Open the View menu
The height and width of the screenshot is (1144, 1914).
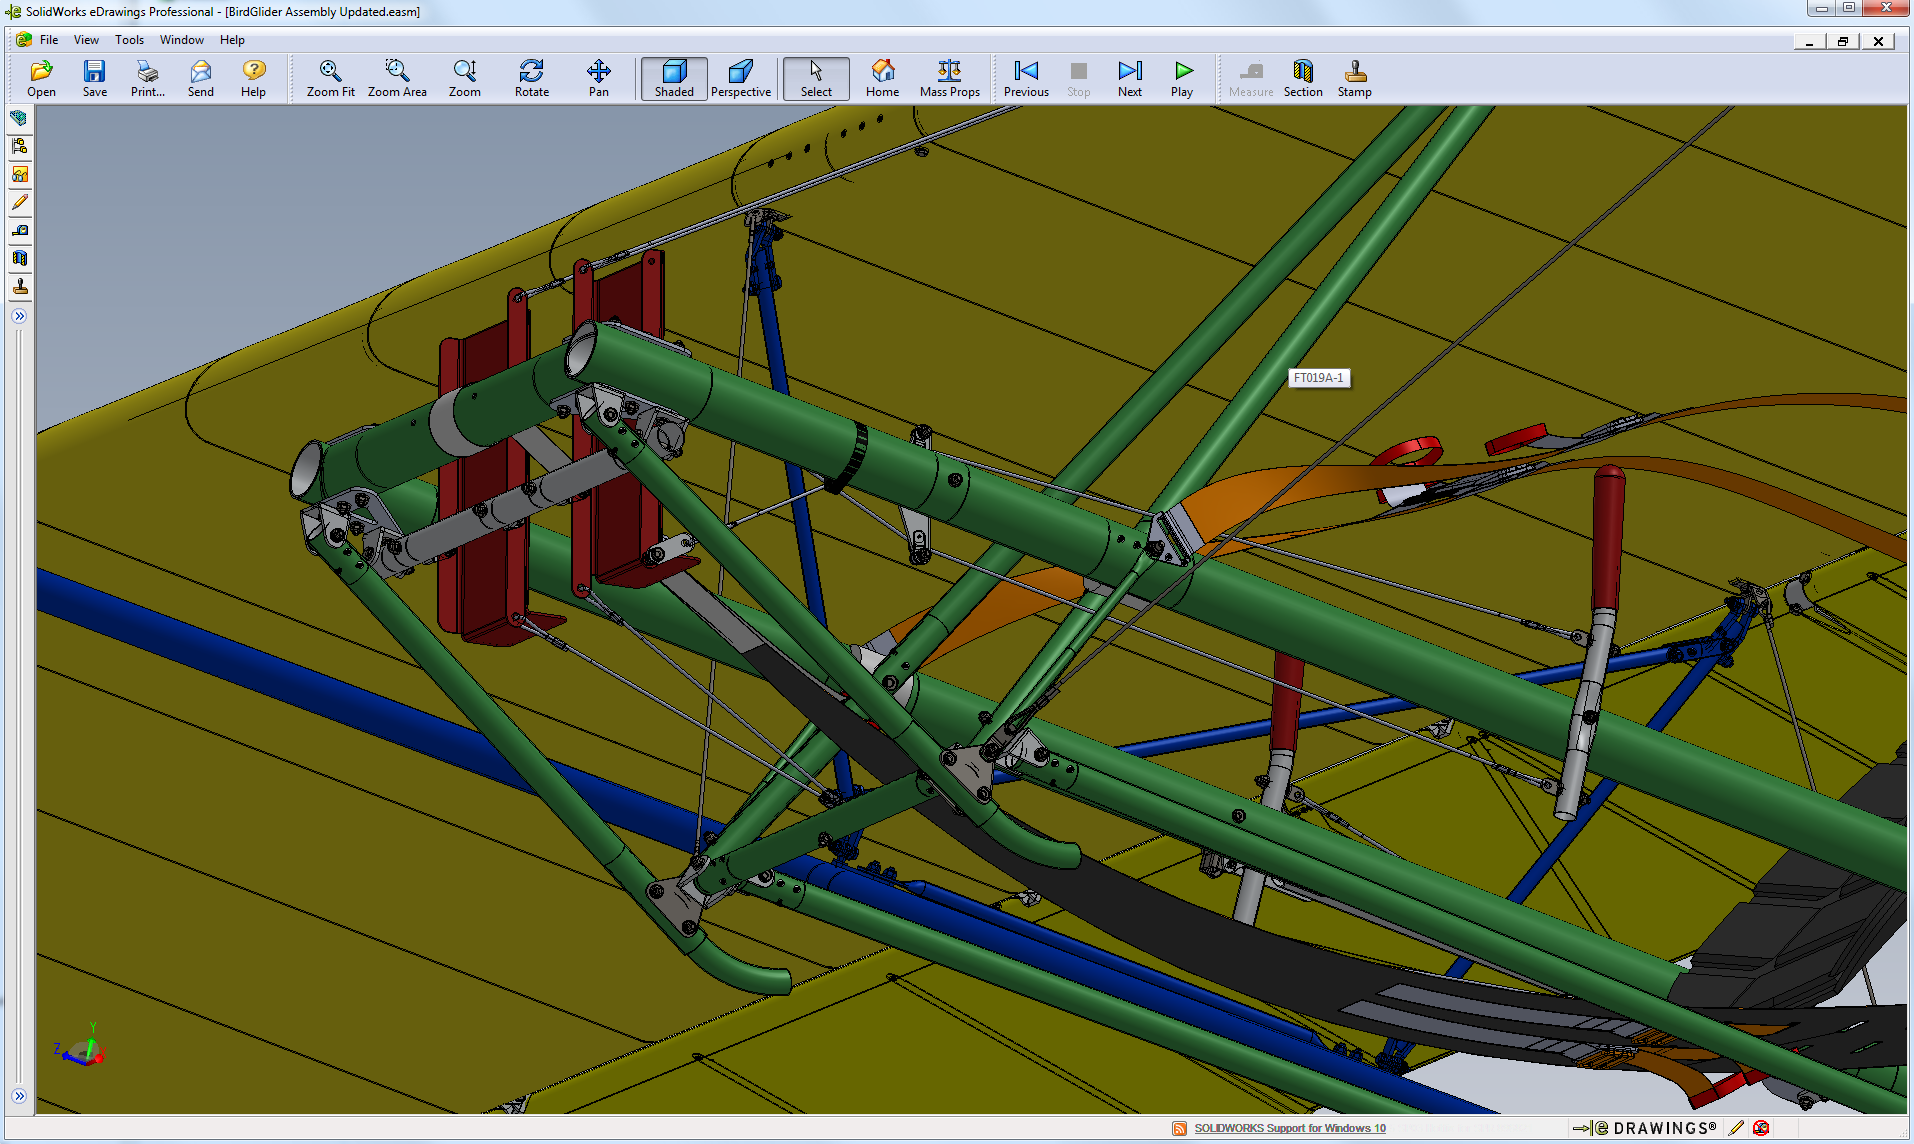[x=86, y=40]
